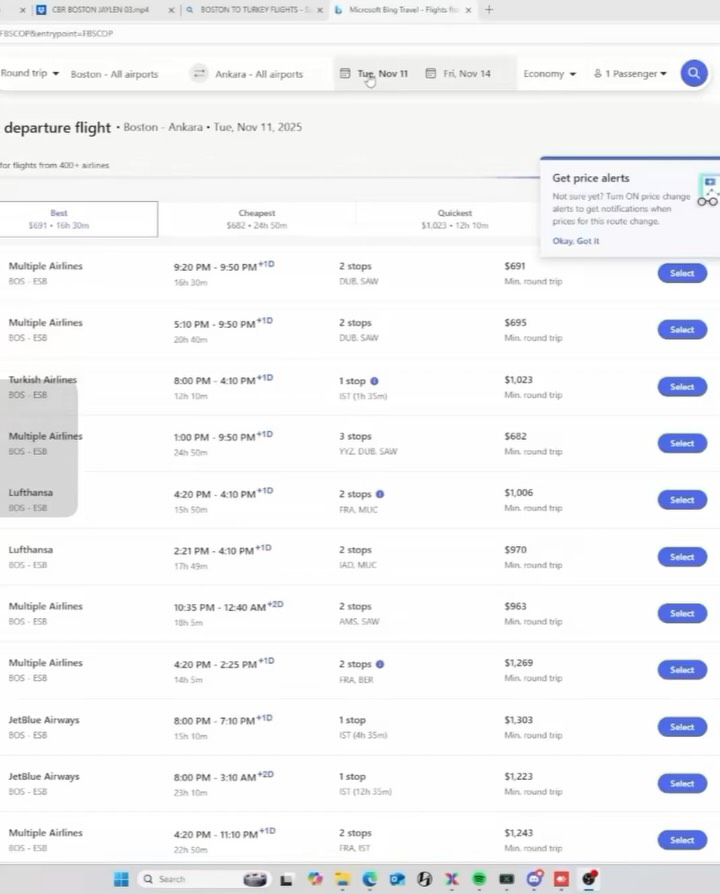
Task: Click the info icon on the Turkish Airlines stop
Action: [x=374, y=381]
